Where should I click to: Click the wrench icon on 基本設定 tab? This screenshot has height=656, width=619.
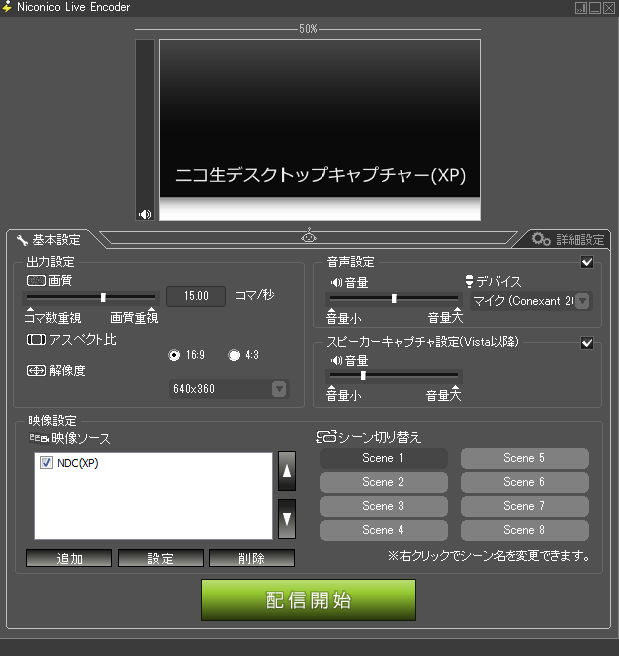click(x=22, y=240)
